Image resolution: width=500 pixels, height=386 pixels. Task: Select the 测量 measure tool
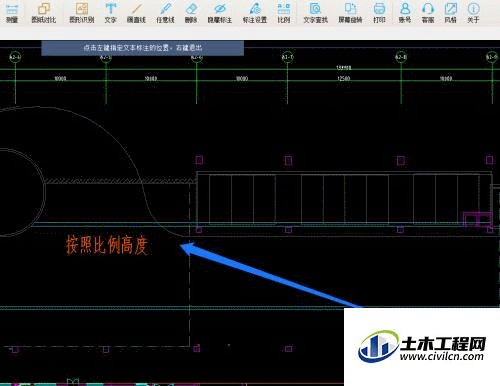(x=12, y=13)
